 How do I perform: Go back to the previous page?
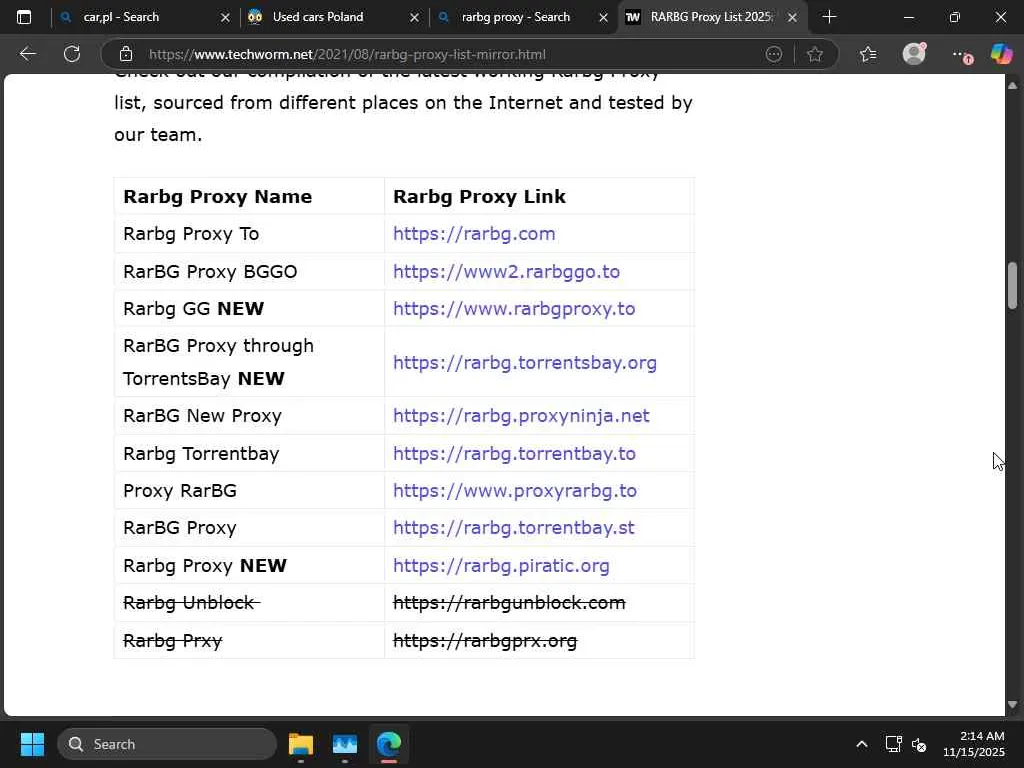click(x=27, y=54)
